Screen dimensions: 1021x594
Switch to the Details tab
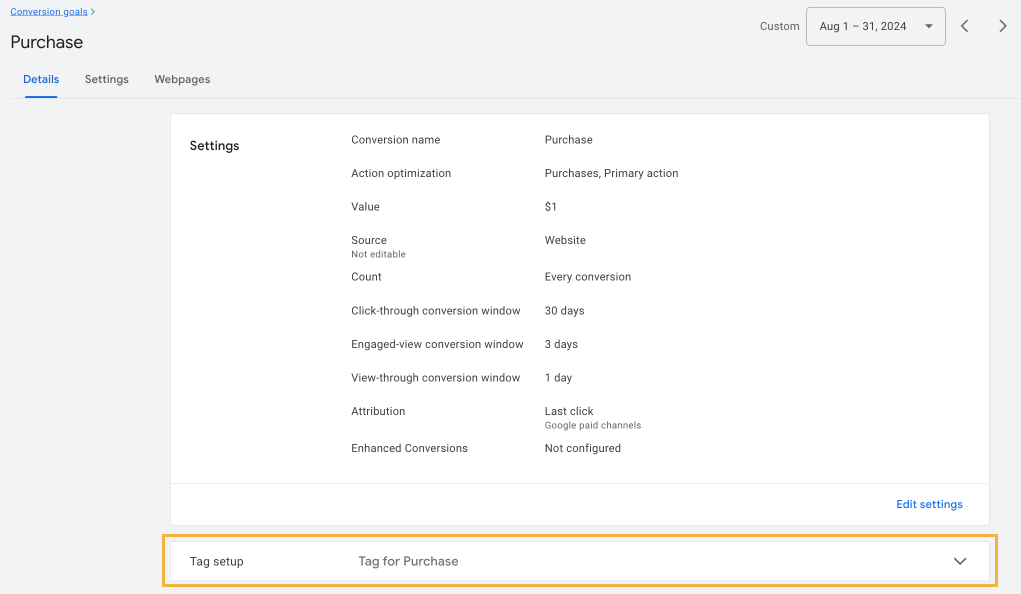click(41, 79)
